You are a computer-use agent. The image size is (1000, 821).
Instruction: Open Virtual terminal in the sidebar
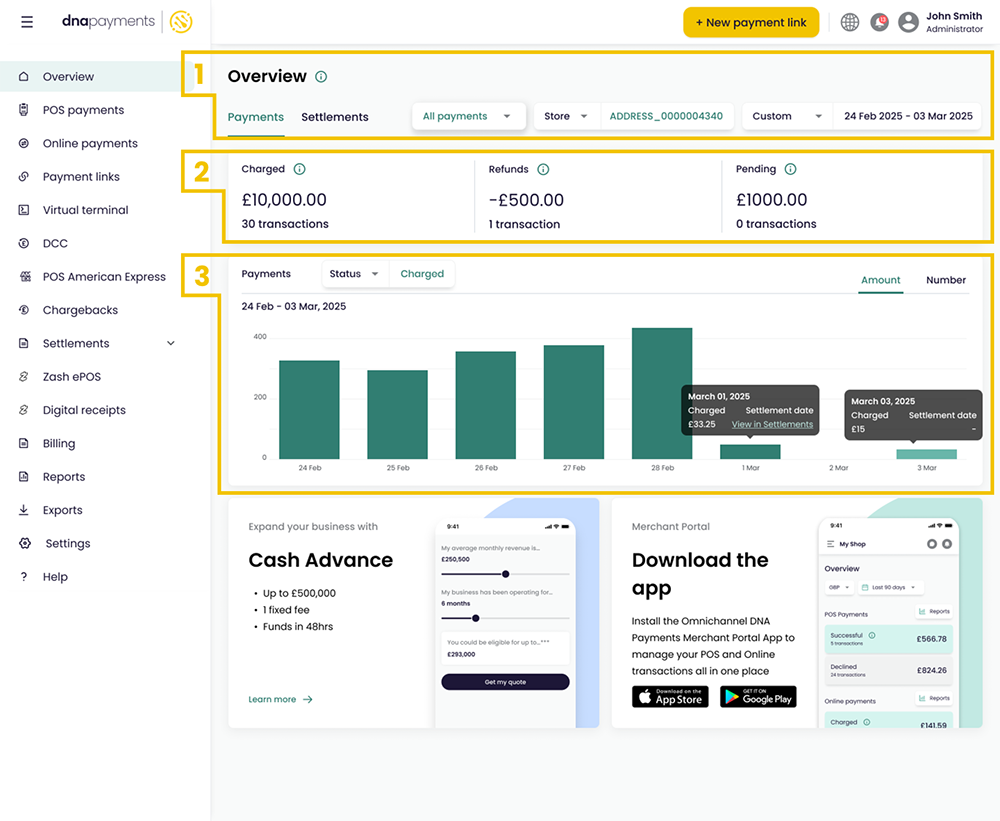click(x=85, y=210)
